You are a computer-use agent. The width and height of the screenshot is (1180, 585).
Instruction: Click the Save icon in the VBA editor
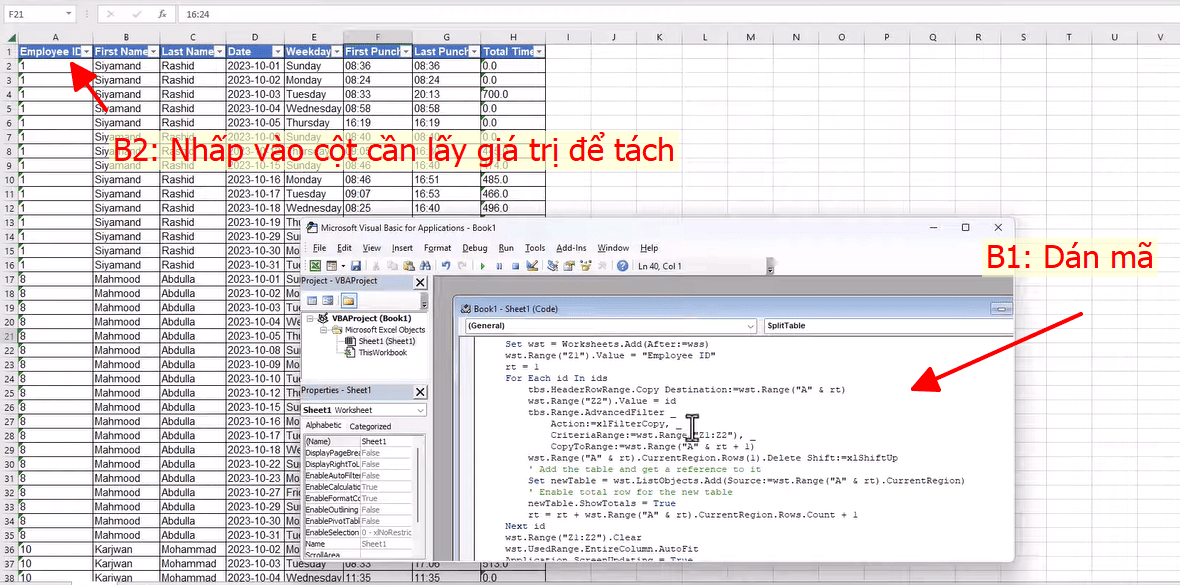pos(355,266)
